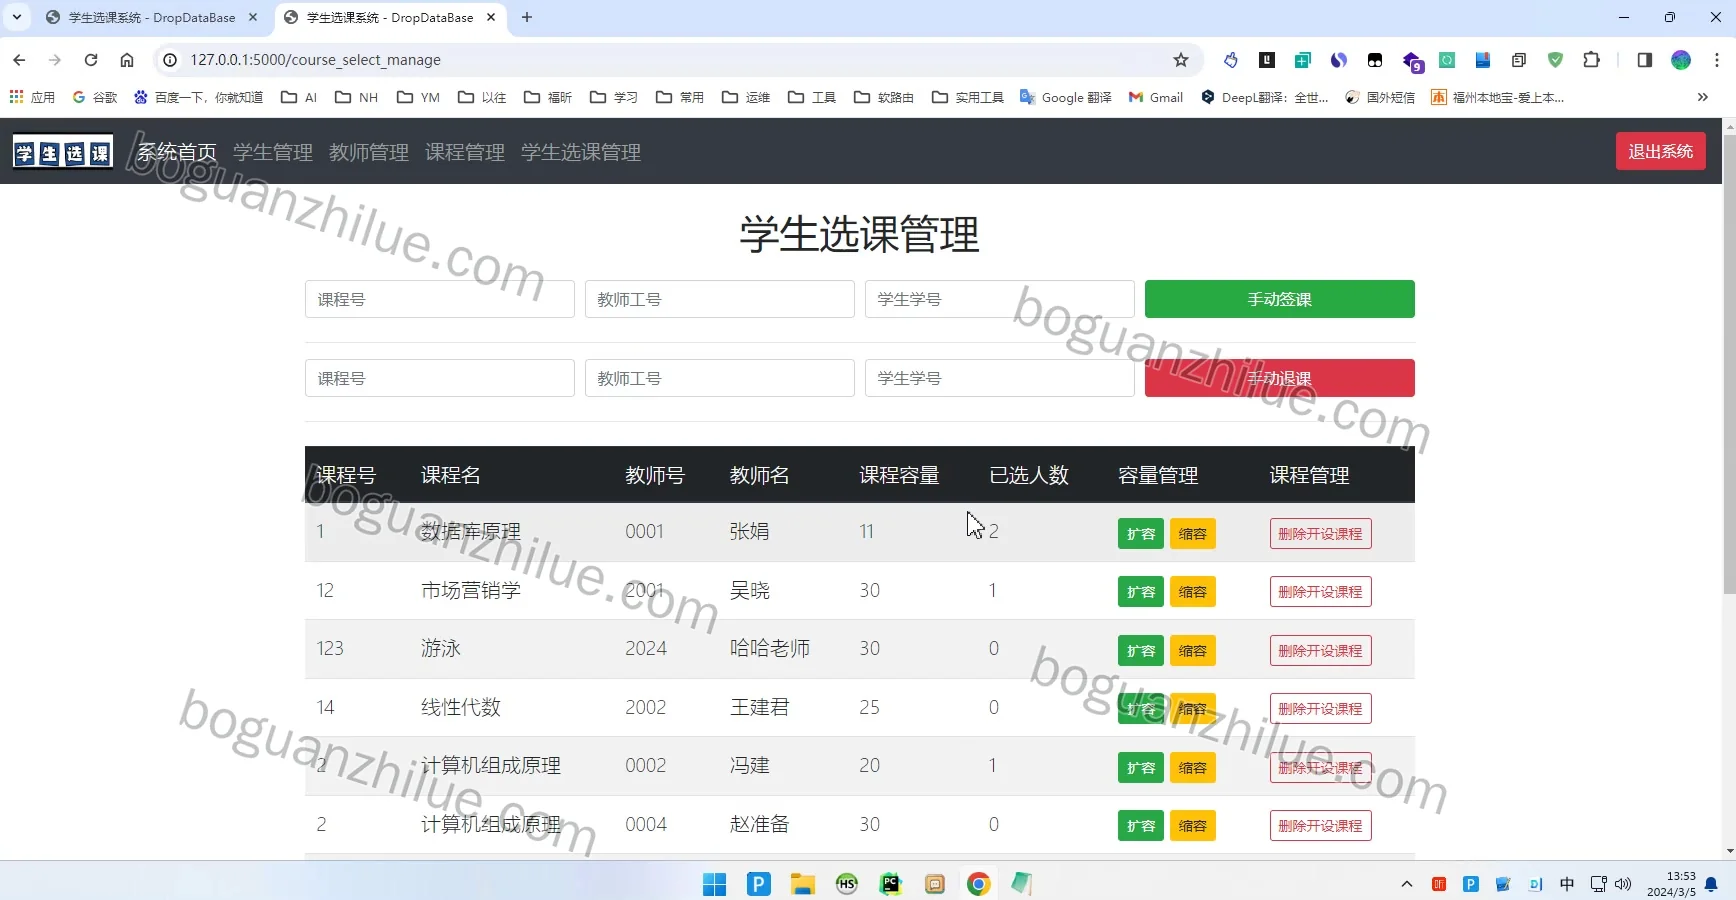Click 扩容 for 数据库原理 course
This screenshot has height=900, width=1736.
tap(1140, 533)
